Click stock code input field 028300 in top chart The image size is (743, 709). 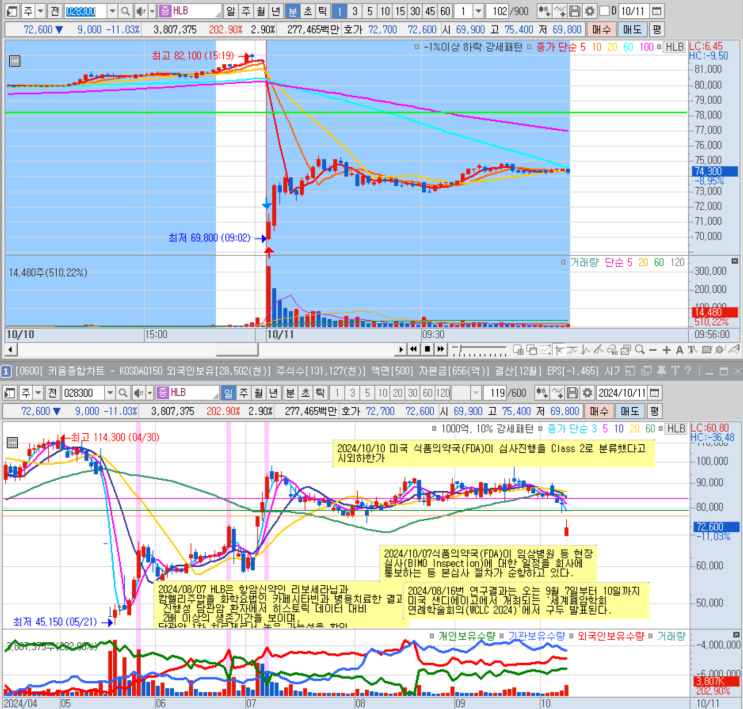(85, 11)
